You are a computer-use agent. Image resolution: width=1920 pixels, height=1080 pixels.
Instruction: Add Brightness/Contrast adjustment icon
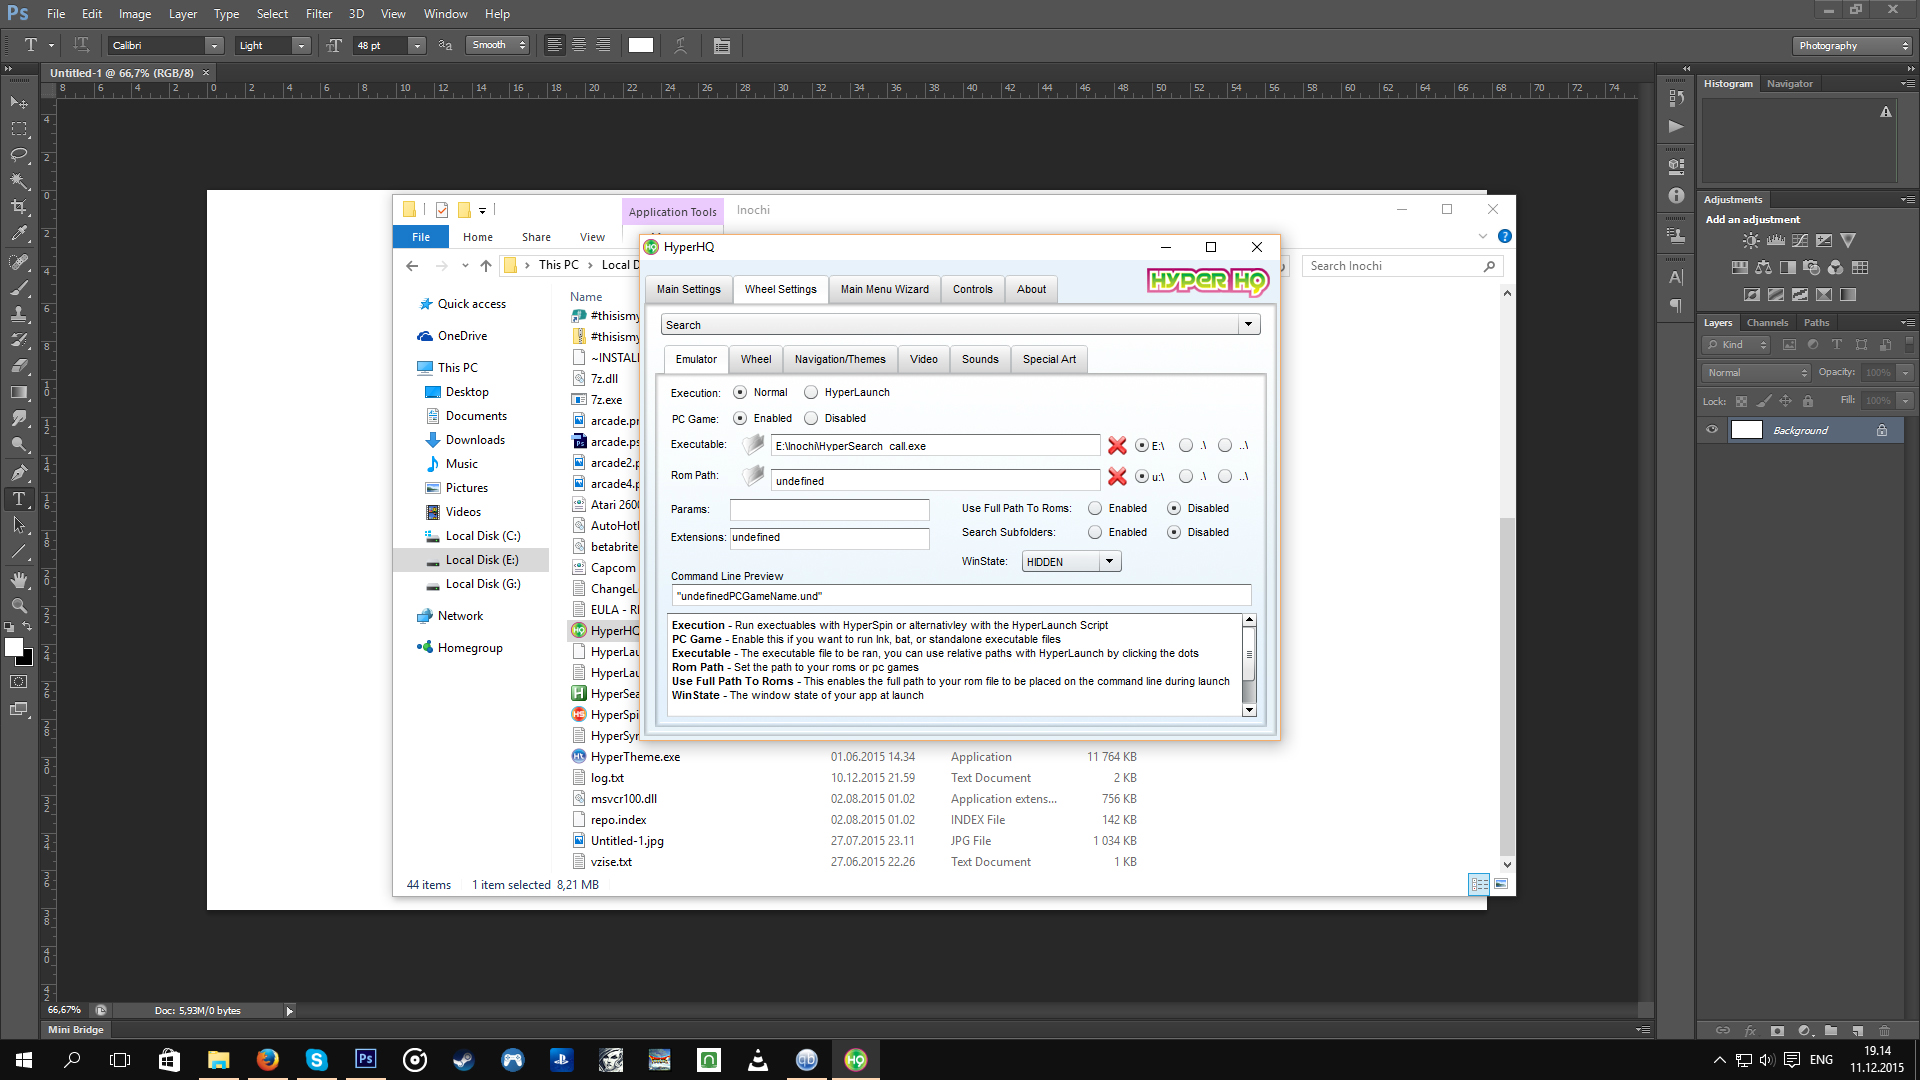point(1751,241)
